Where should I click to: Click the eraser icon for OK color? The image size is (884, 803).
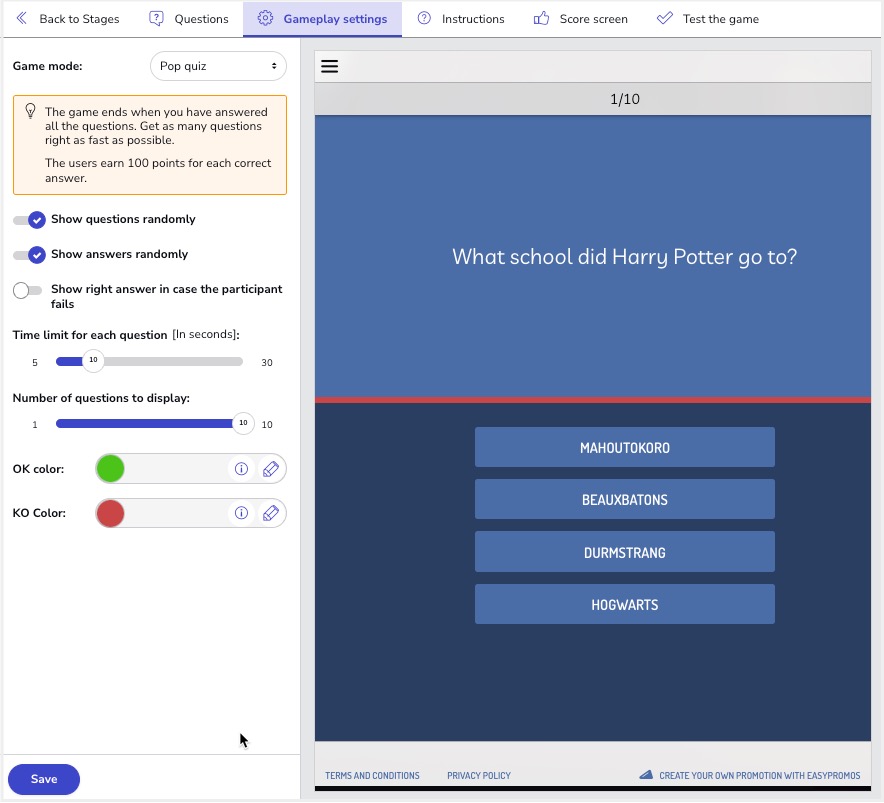[x=271, y=469]
